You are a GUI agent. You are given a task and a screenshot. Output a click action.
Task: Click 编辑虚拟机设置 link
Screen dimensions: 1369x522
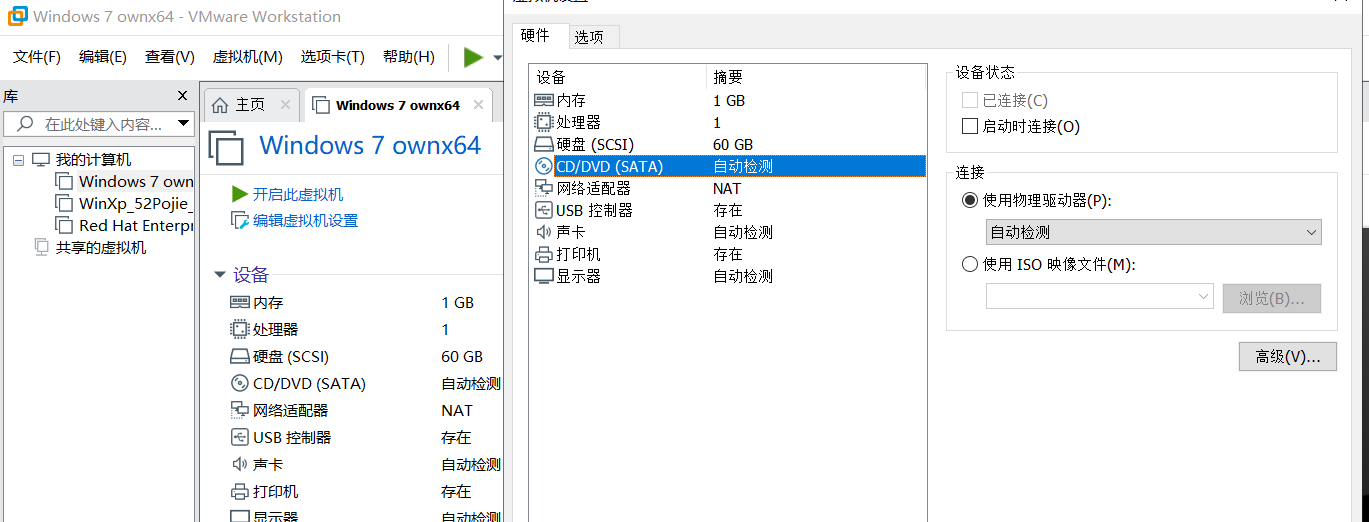tap(305, 221)
